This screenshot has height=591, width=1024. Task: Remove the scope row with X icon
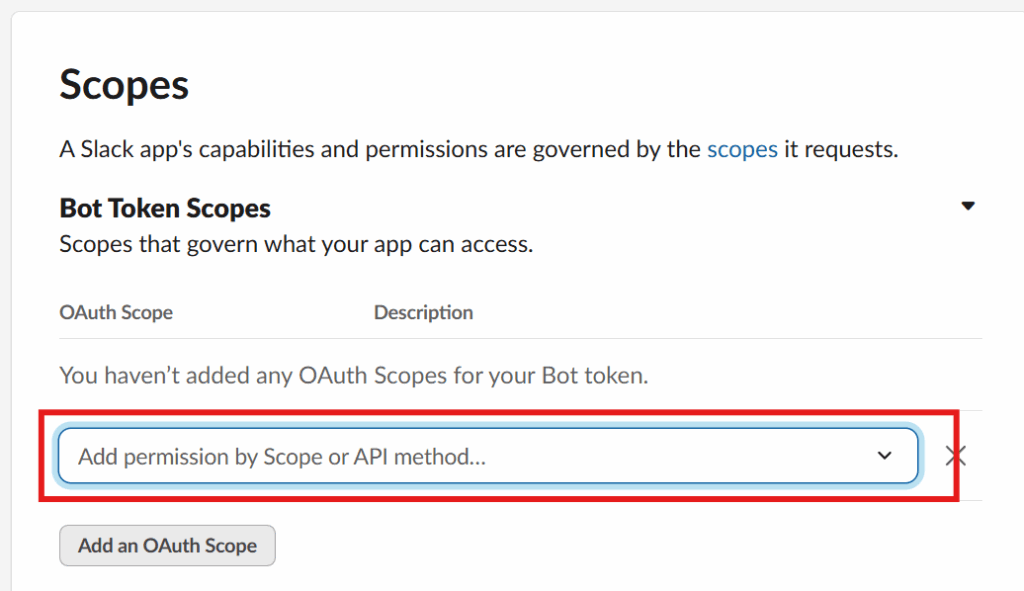point(956,456)
